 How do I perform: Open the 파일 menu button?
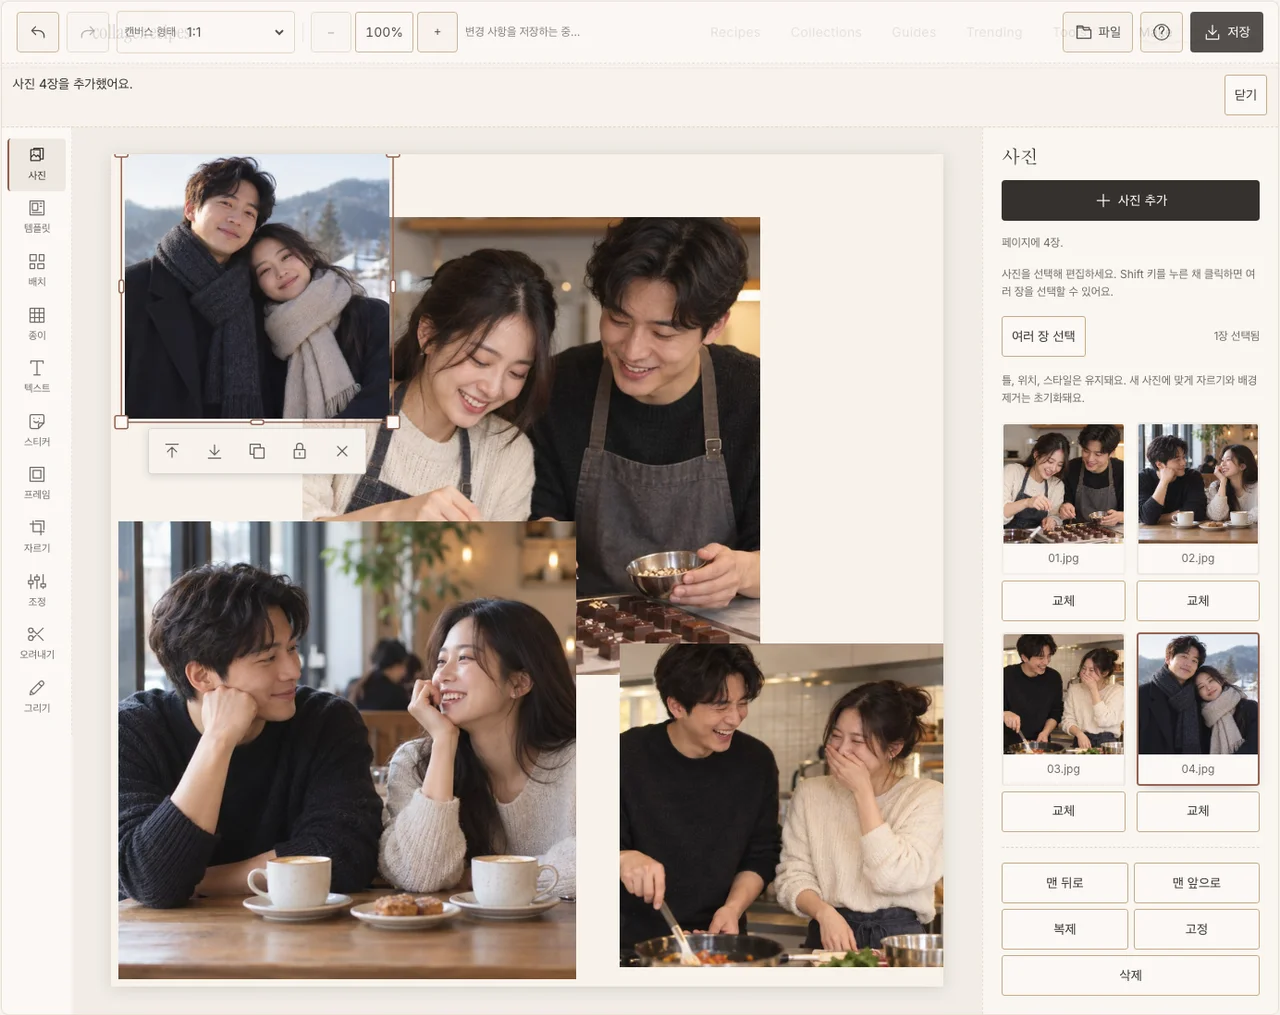[x=1098, y=32]
